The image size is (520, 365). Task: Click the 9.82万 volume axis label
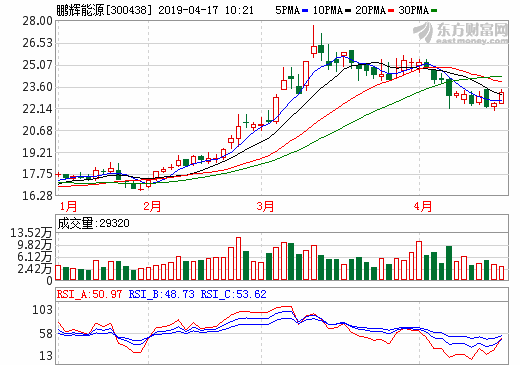[35, 245]
